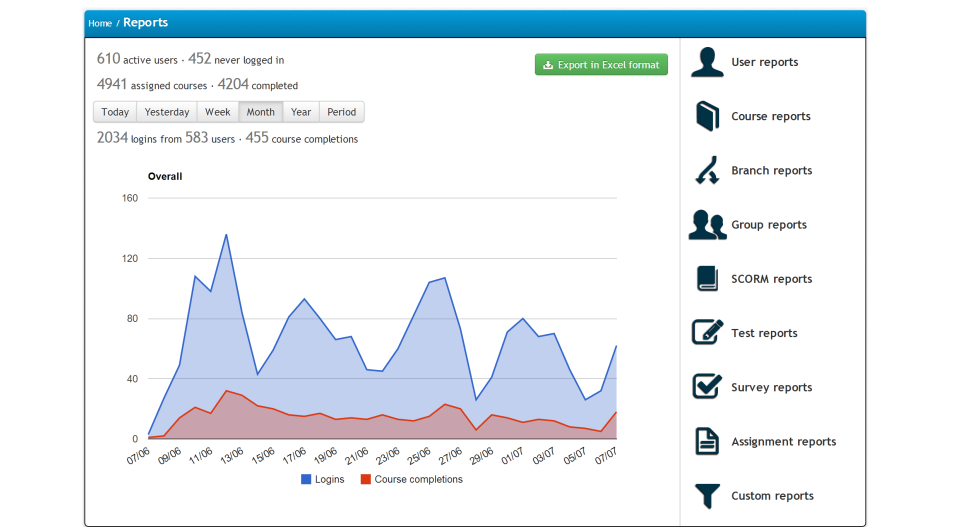Click the Reports breadcrumb title

tap(145, 23)
